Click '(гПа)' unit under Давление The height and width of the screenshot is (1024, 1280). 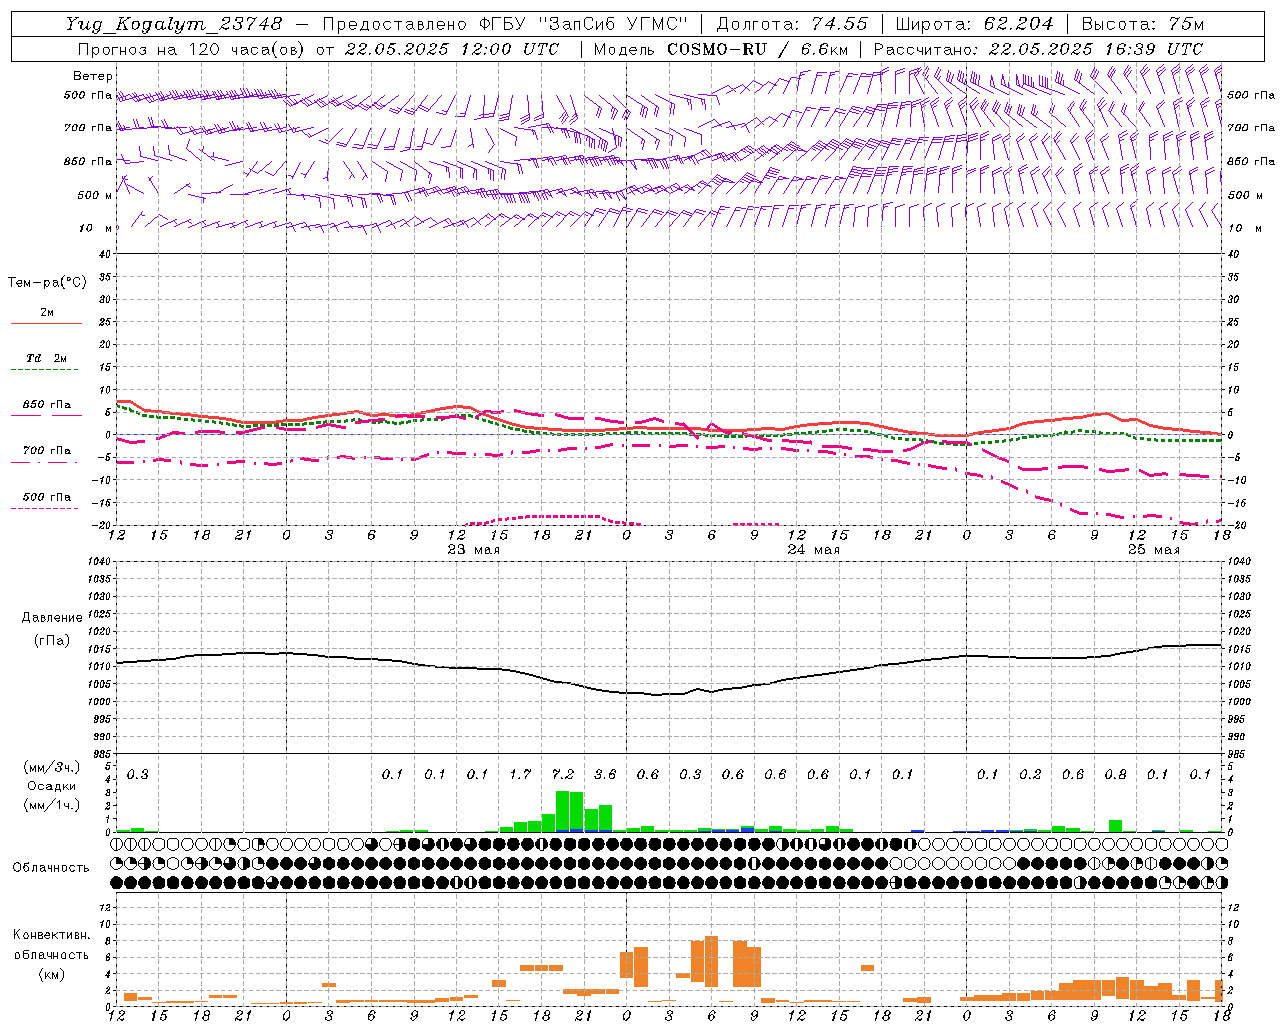52,641
